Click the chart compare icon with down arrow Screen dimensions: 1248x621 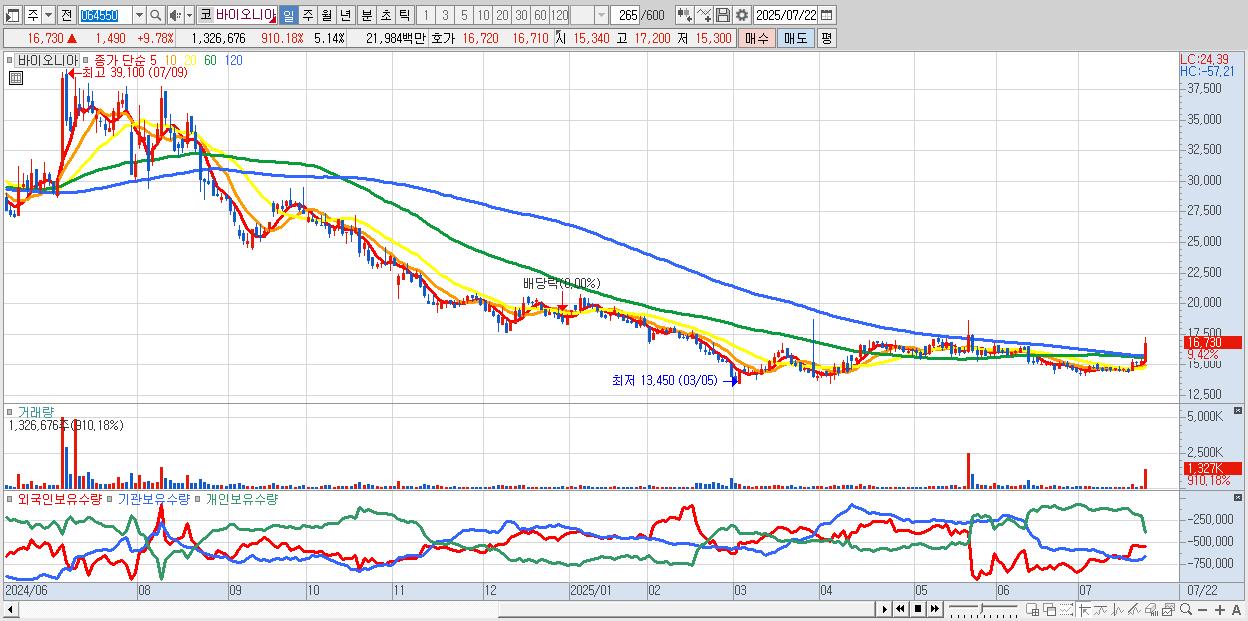click(x=685, y=15)
